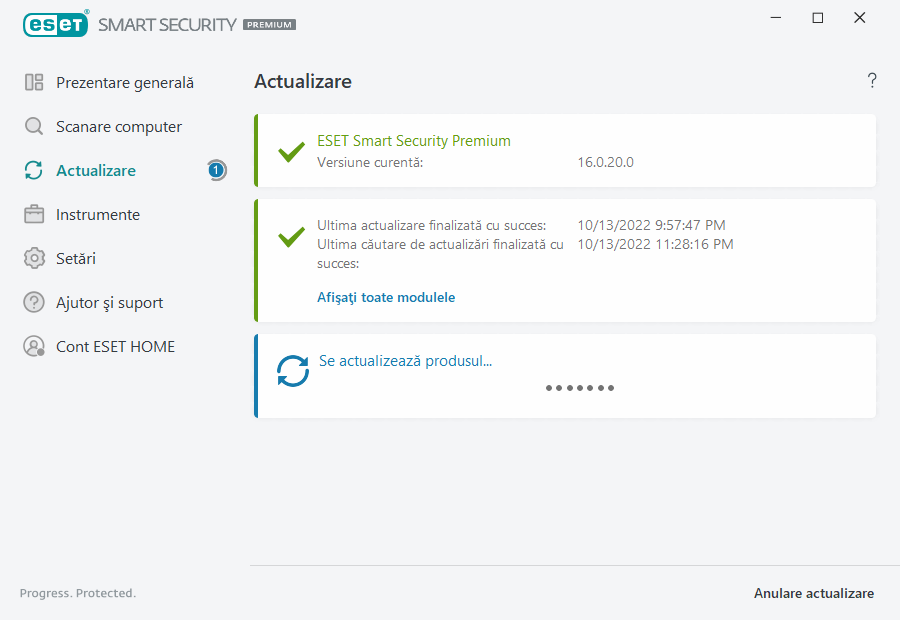Click the Actualizare refresh arrows icon
Viewport: 900px width, 620px height.
34,171
